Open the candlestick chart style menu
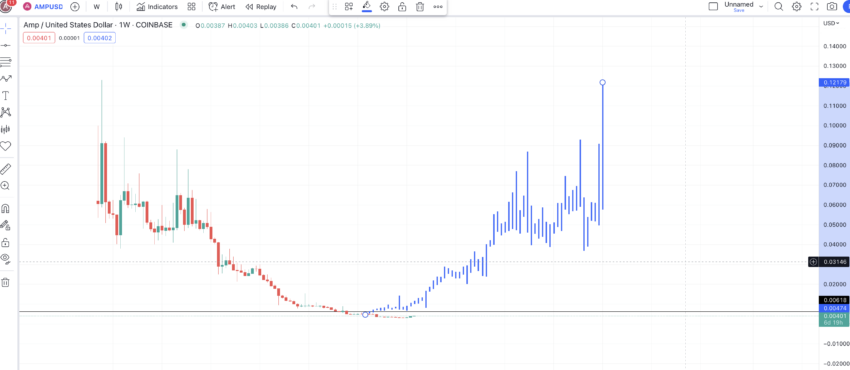Viewport: 850px width, 370px height. pyautogui.click(x=119, y=7)
